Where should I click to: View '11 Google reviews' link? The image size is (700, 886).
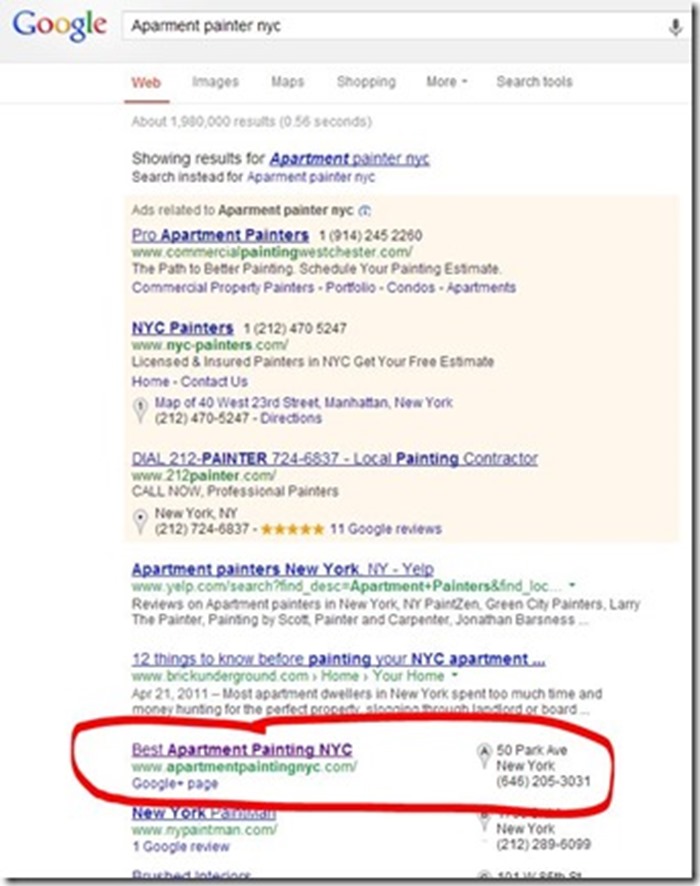386,529
